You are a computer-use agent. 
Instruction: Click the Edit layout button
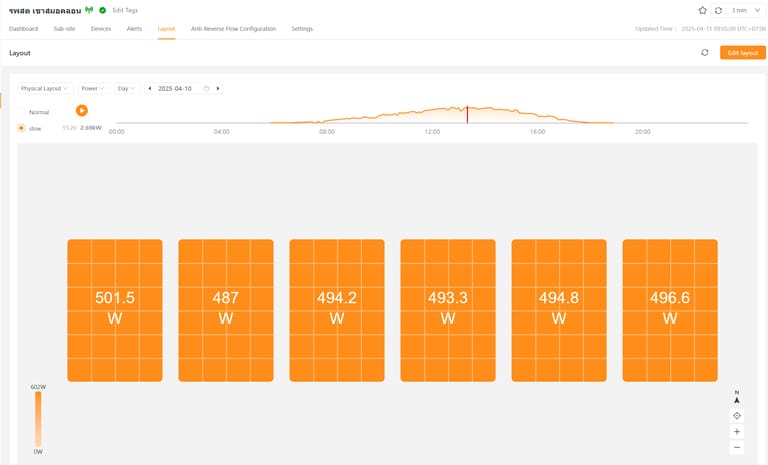coord(742,52)
